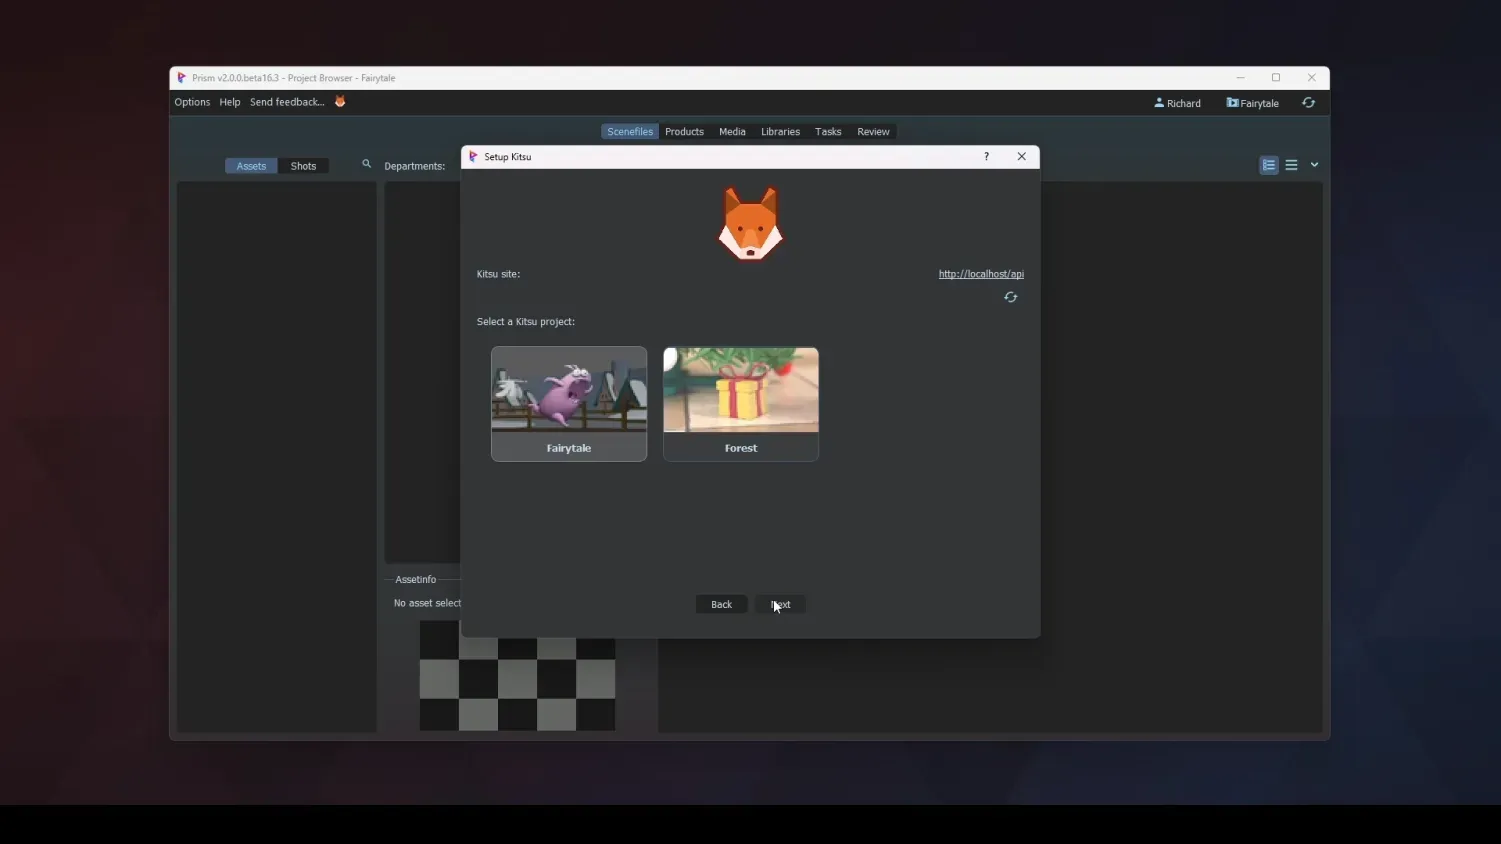Switch to the Libraries tab
The width and height of the screenshot is (1501, 844).
click(780, 132)
